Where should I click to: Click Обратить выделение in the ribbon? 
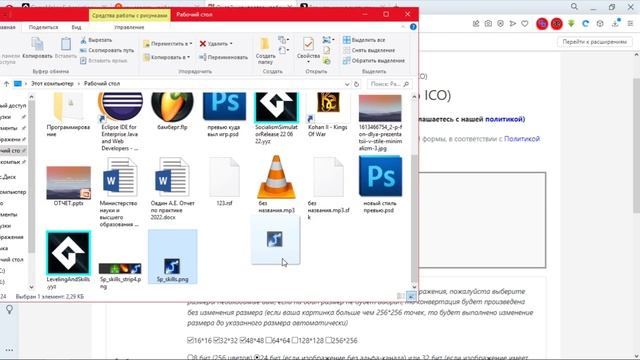374,61
